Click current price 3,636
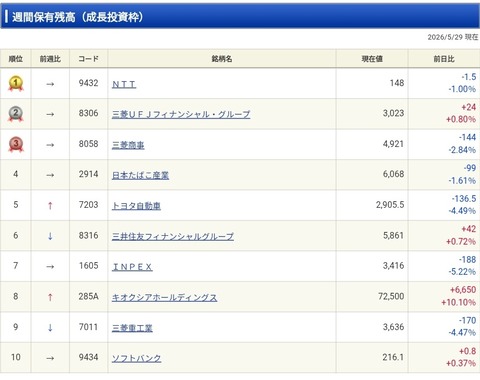This screenshot has width=480, height=380. 393,327
